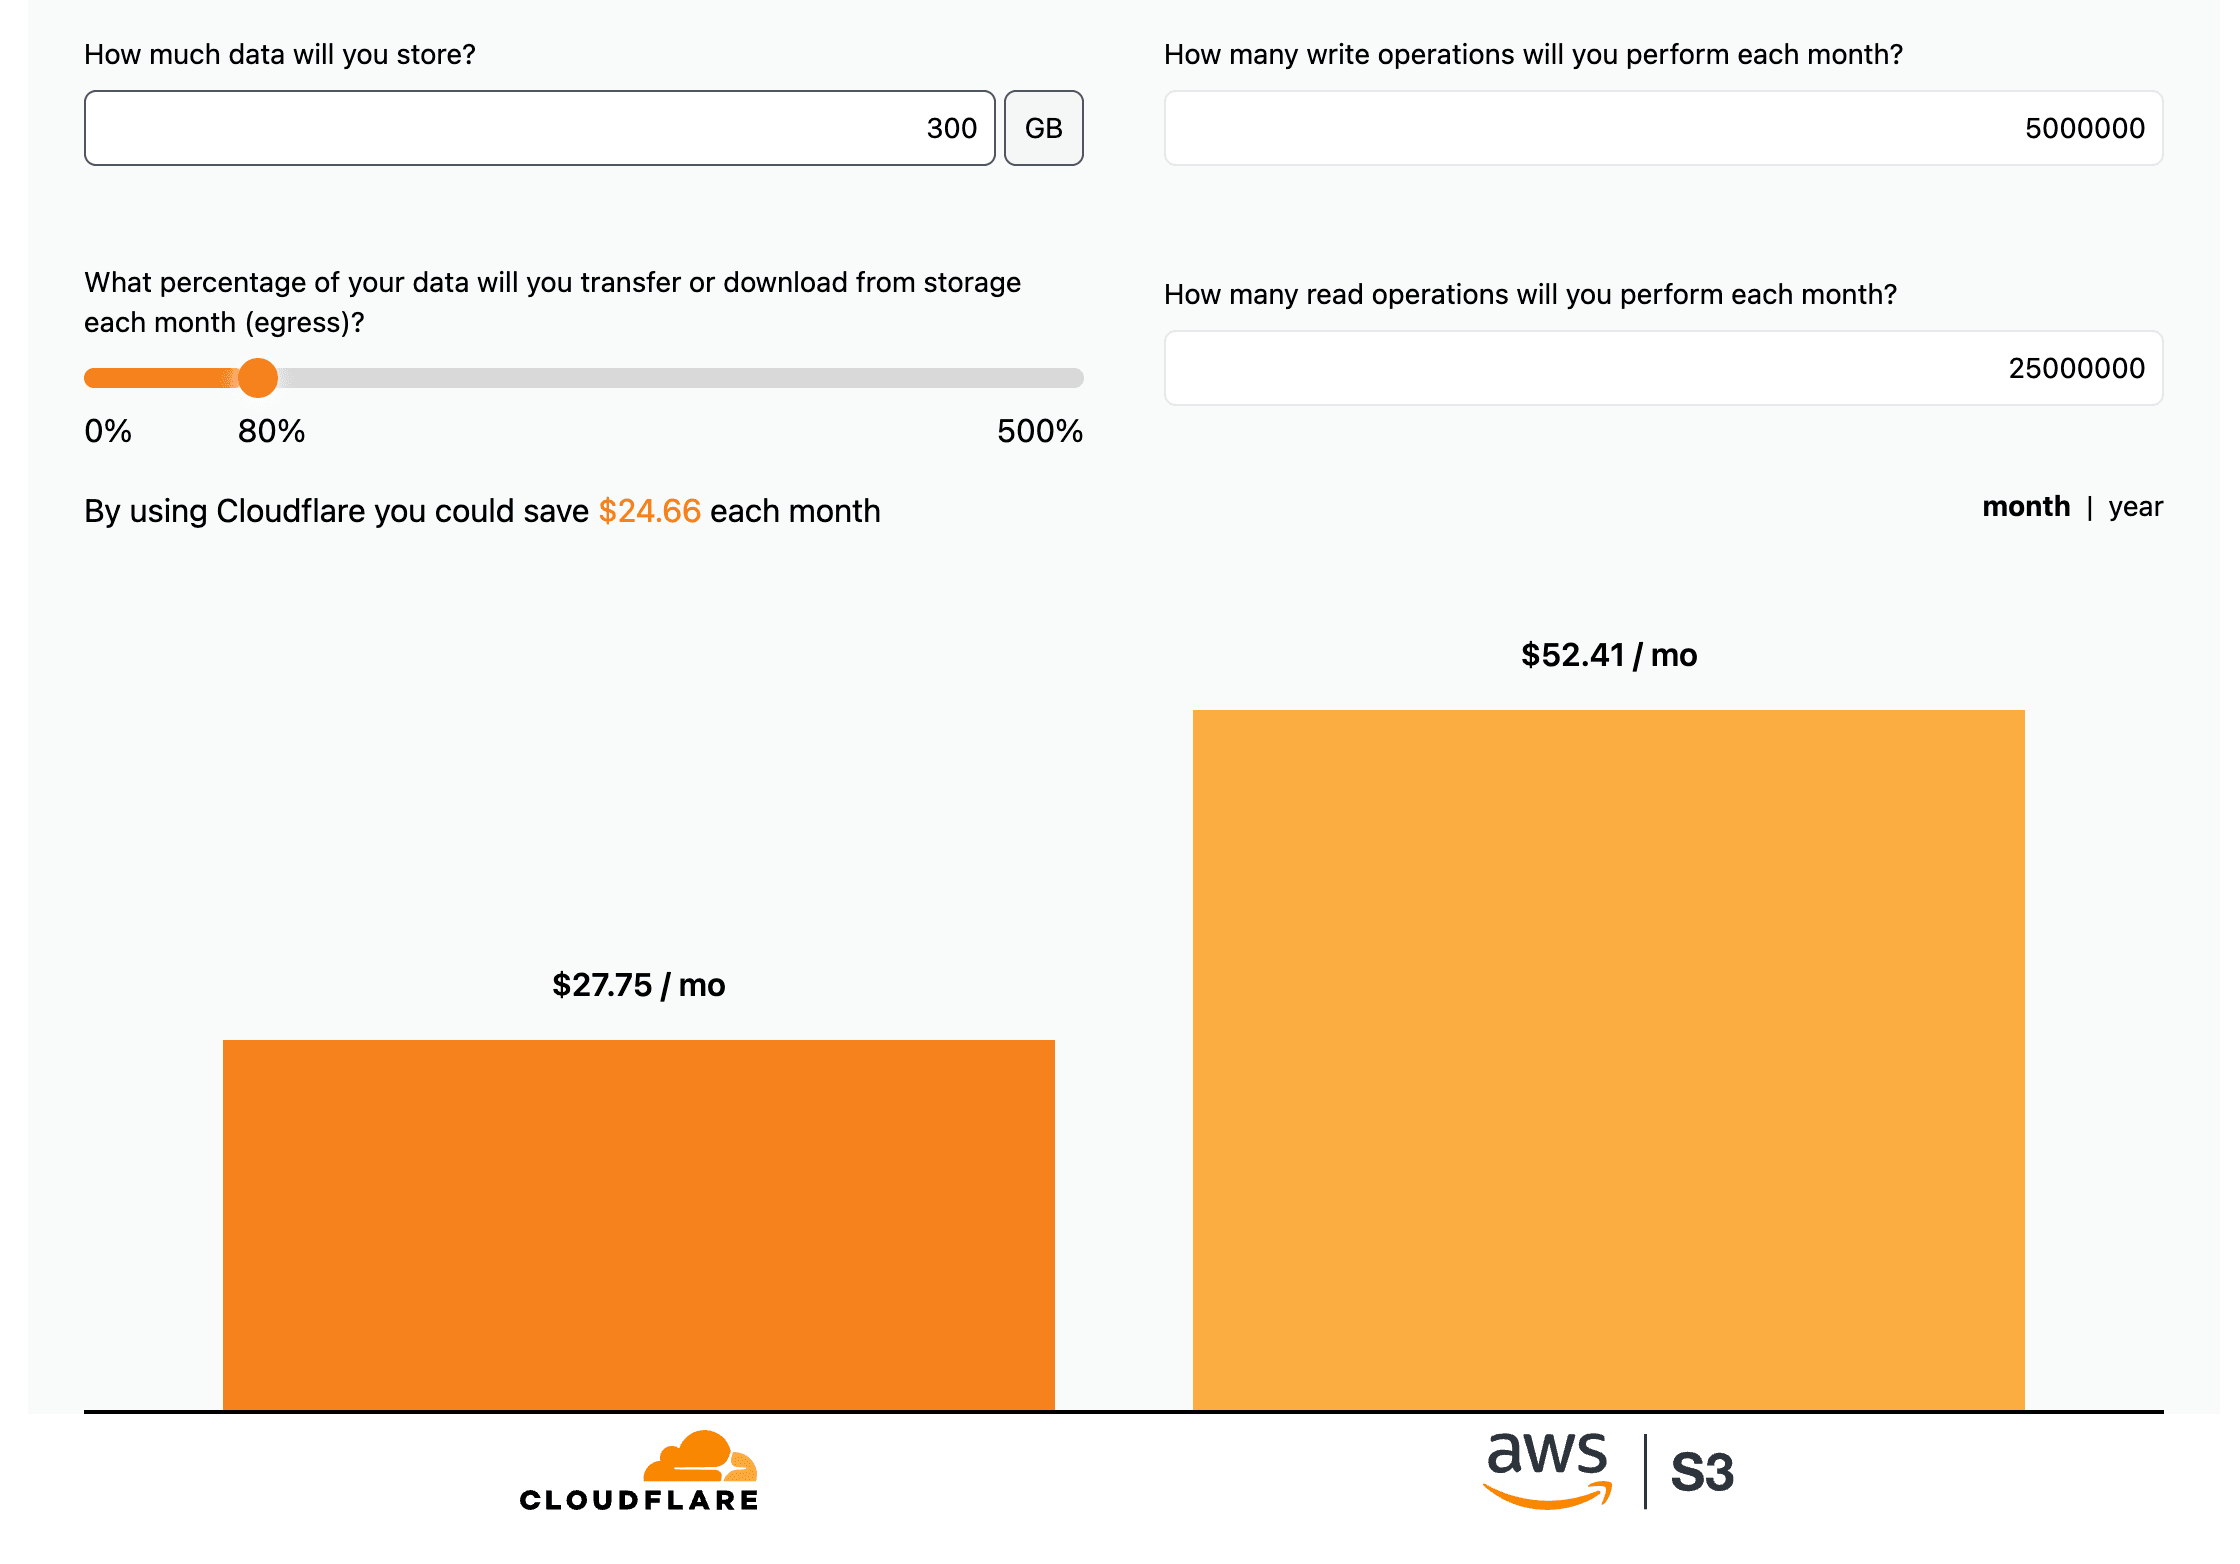Click the 500% maximum slider label
The width and height of the screenshot is (2240, 1564).
tap(1039, 431)
